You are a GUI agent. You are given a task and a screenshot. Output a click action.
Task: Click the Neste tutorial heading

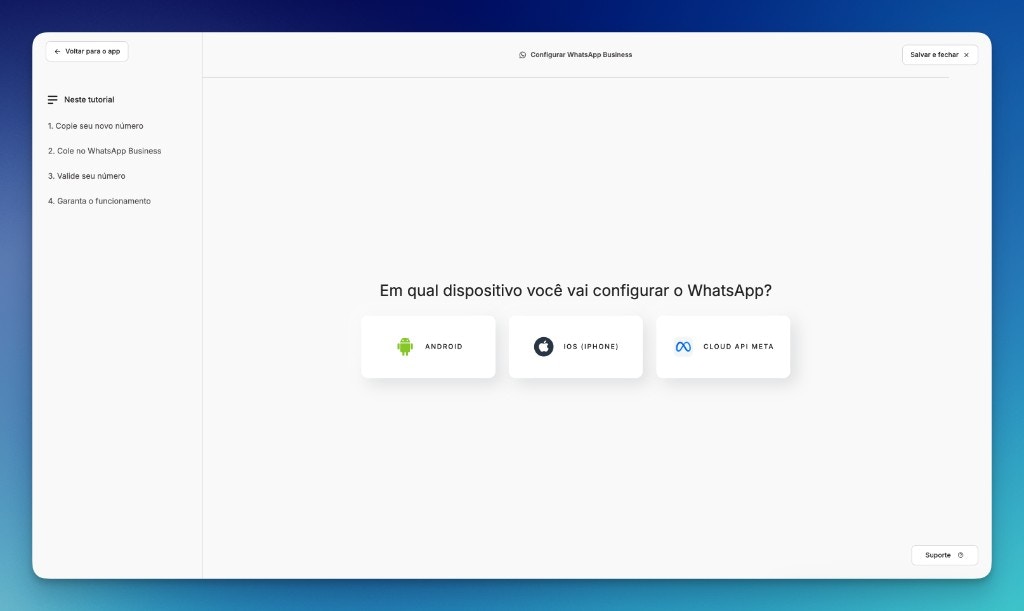tap(88, 99)
